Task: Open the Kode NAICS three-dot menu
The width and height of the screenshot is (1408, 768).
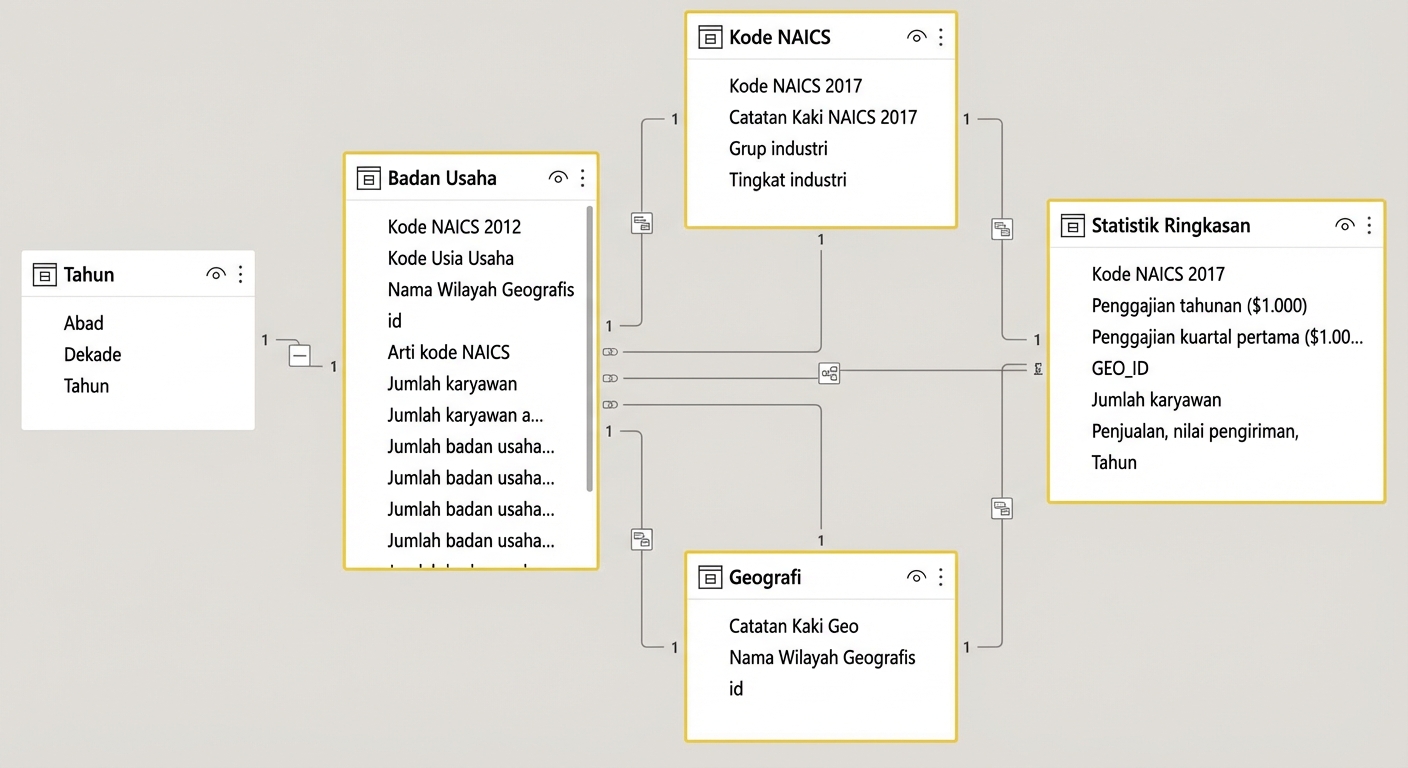Action: 940,36
